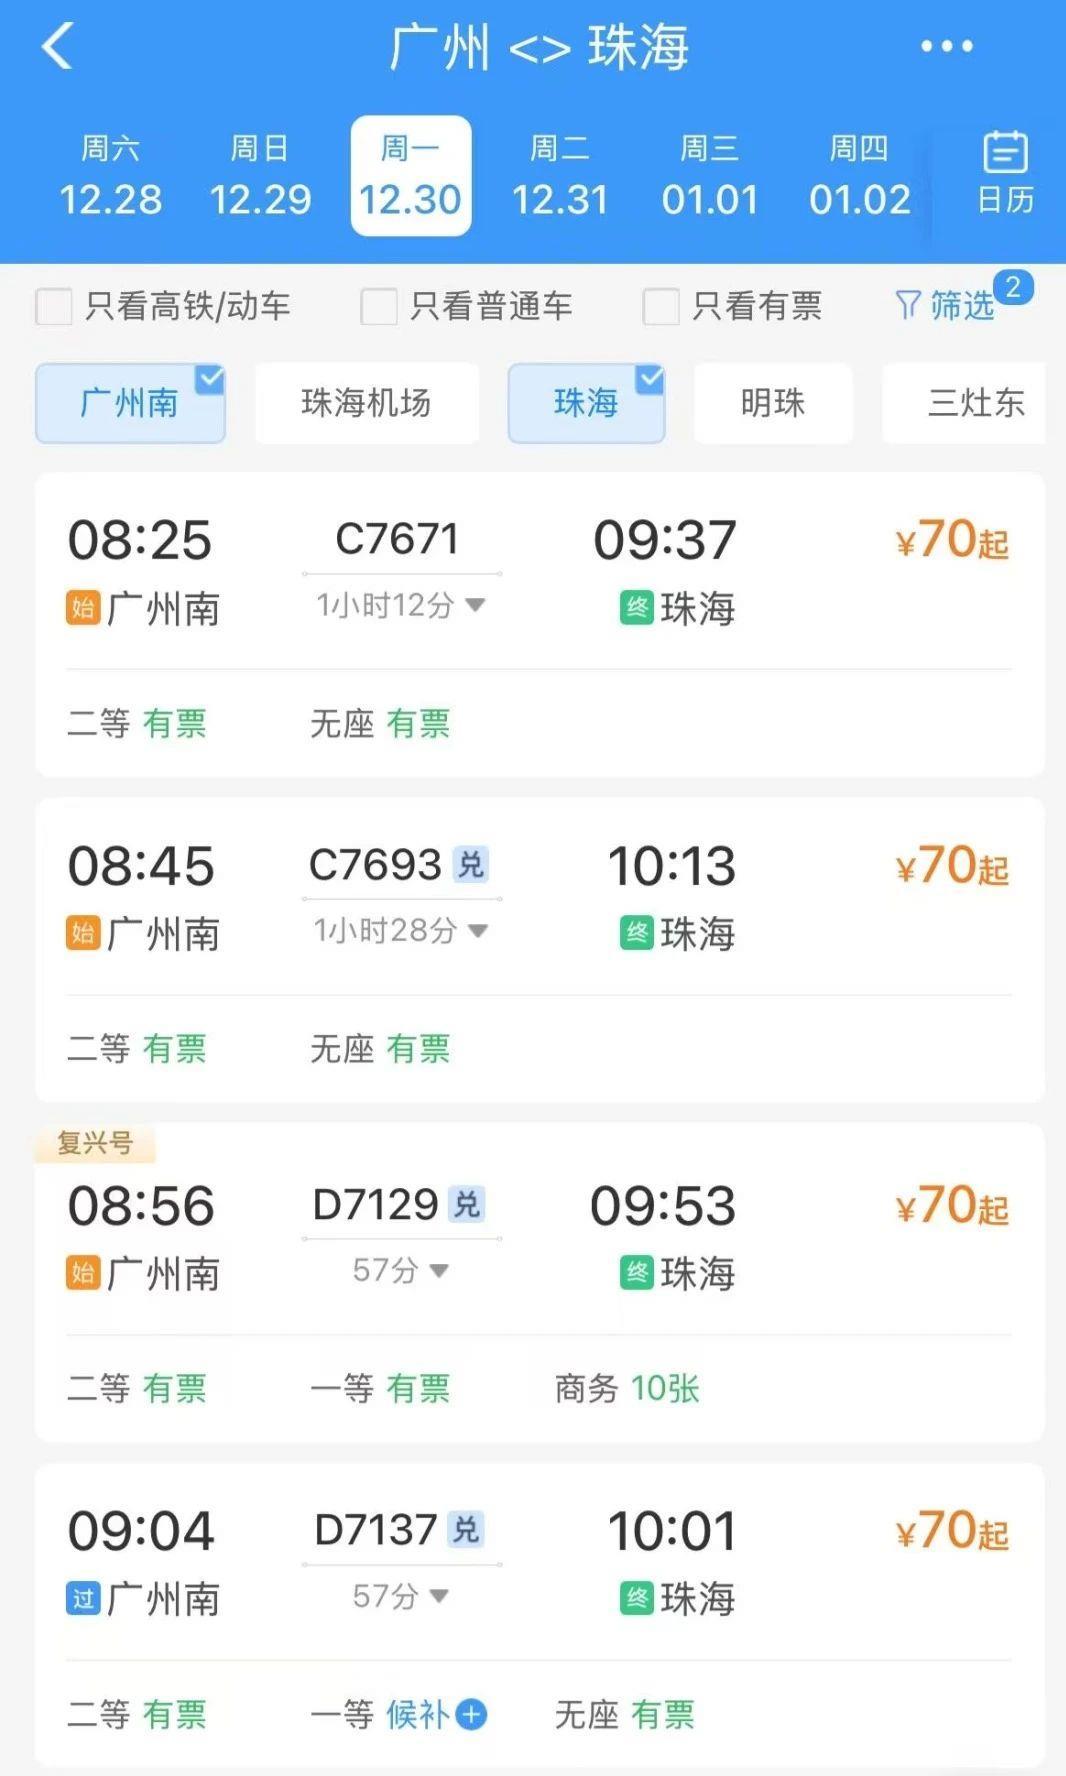This screenshot has width=1066, height=1776.
Task: Select the 周二 12.31 date tab
Action: point(560,176)
